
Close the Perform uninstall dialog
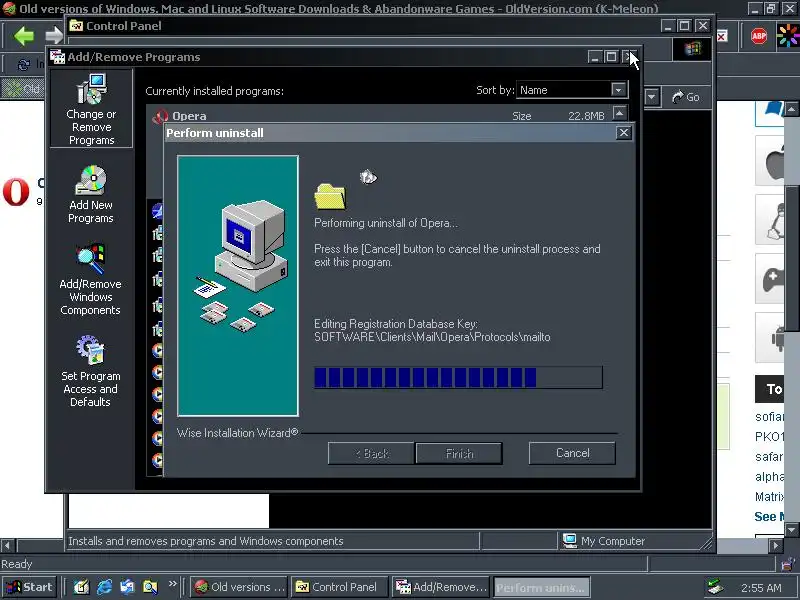click(x=623, y=133)
